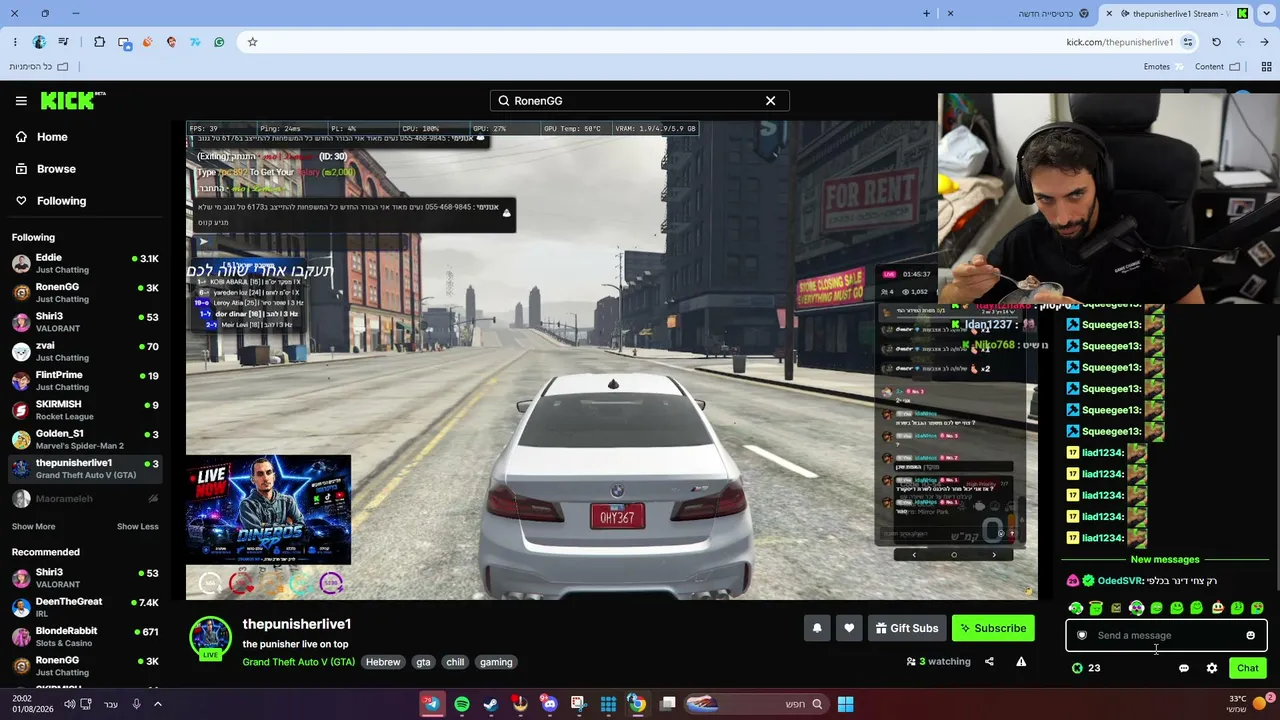This screenshot has height=720, width=1280.
Task: Expand the tab search dropdown
Action: [1267, 13]
